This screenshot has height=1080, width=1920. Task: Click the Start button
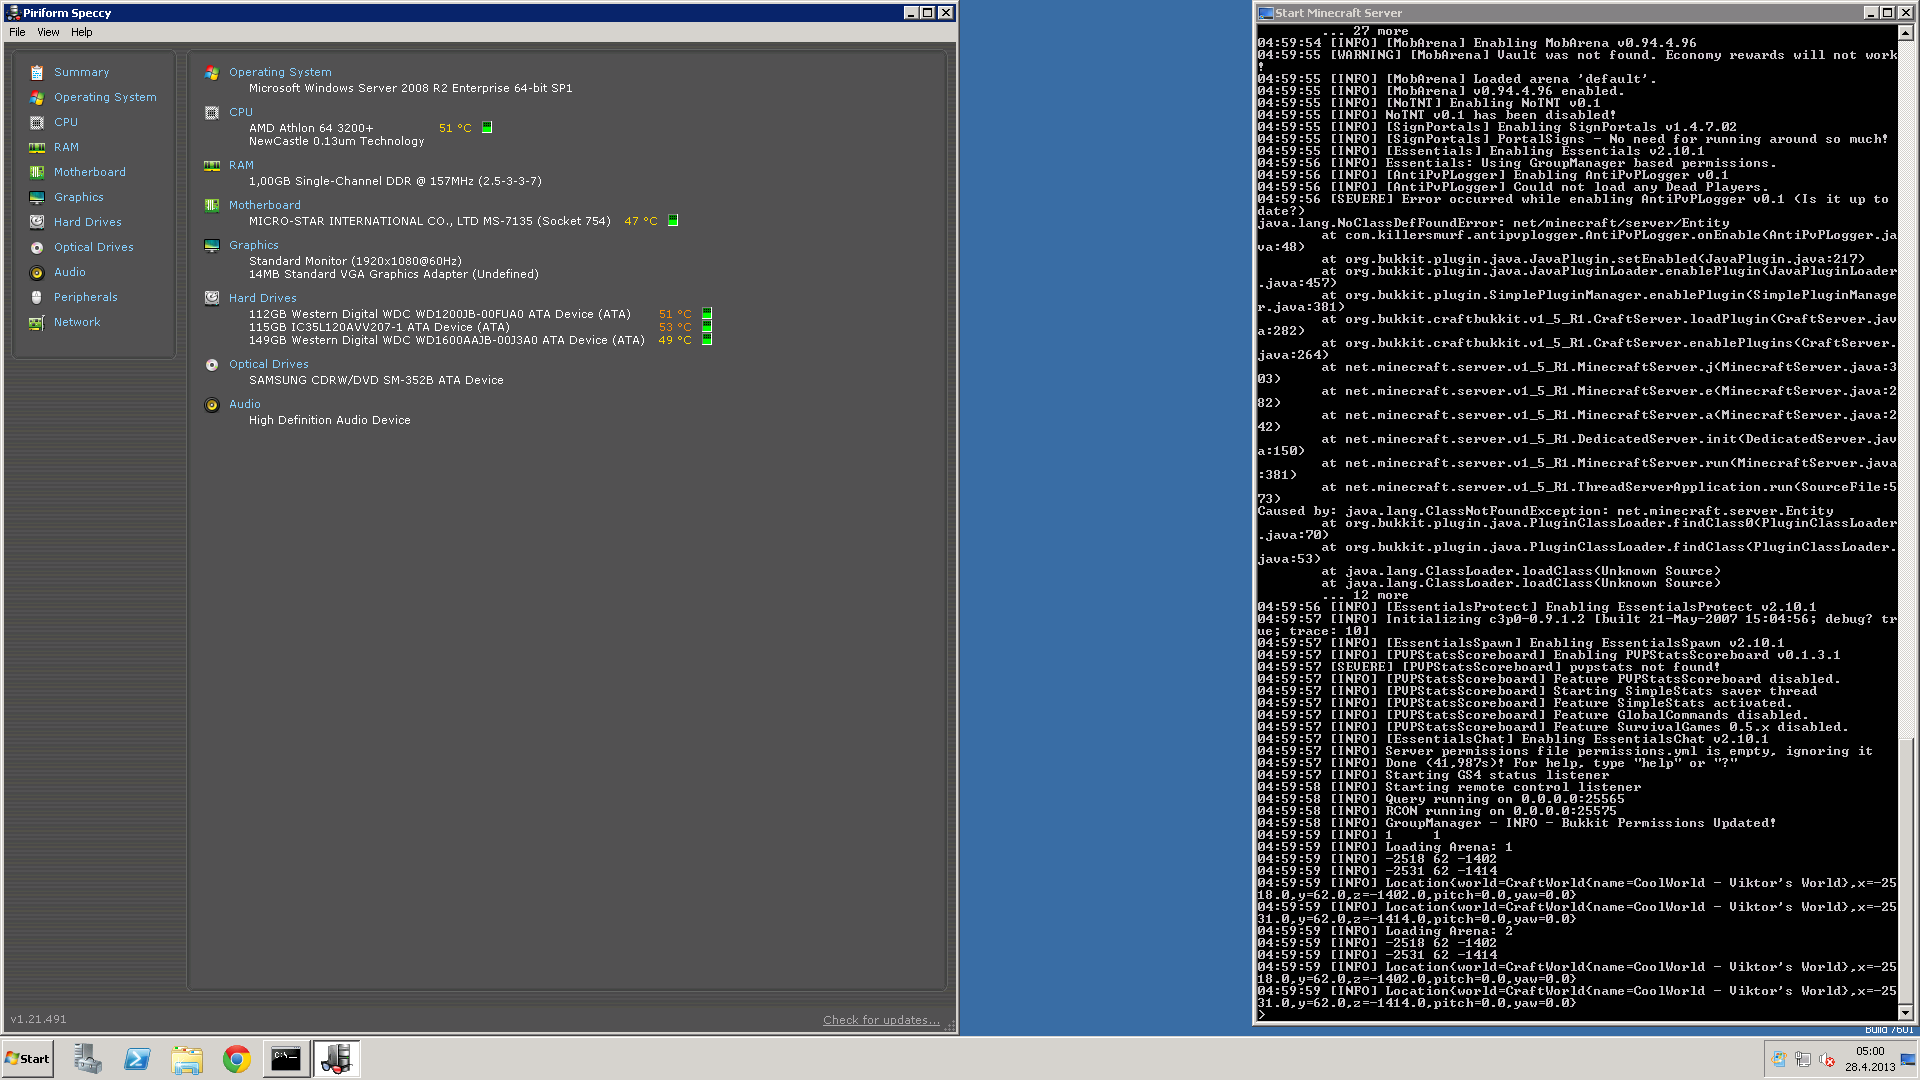[x=28, y=1059]
